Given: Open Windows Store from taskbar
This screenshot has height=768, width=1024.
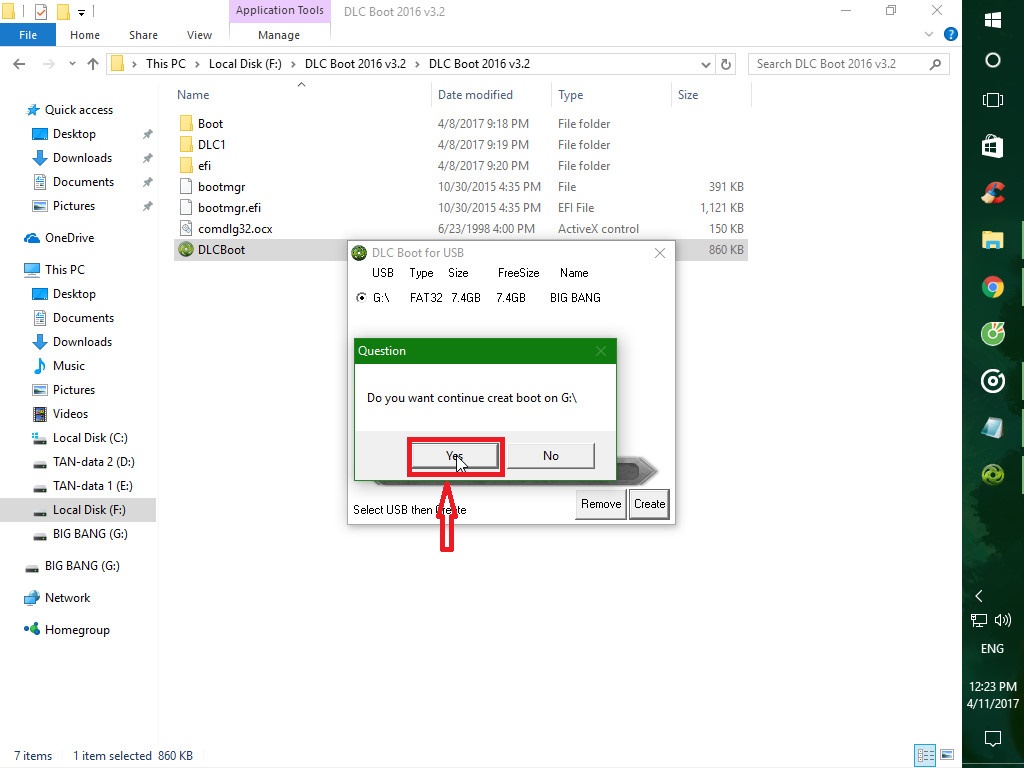Looking at the screenshot, I should (x=993, y=146).
